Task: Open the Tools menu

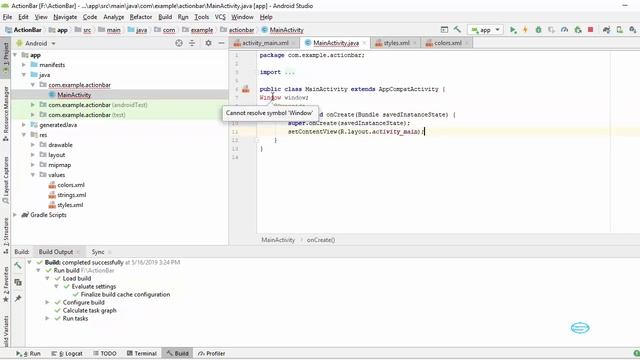Action: pos(201,17)
